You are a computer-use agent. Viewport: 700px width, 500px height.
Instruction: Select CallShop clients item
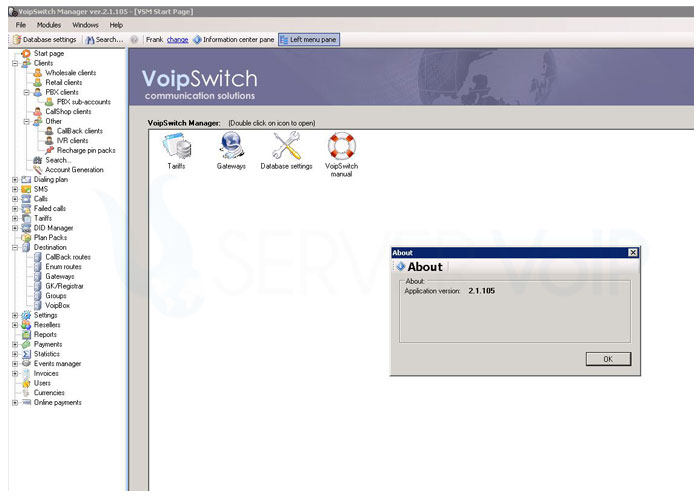pyautogui.click(x=68, y=112)
